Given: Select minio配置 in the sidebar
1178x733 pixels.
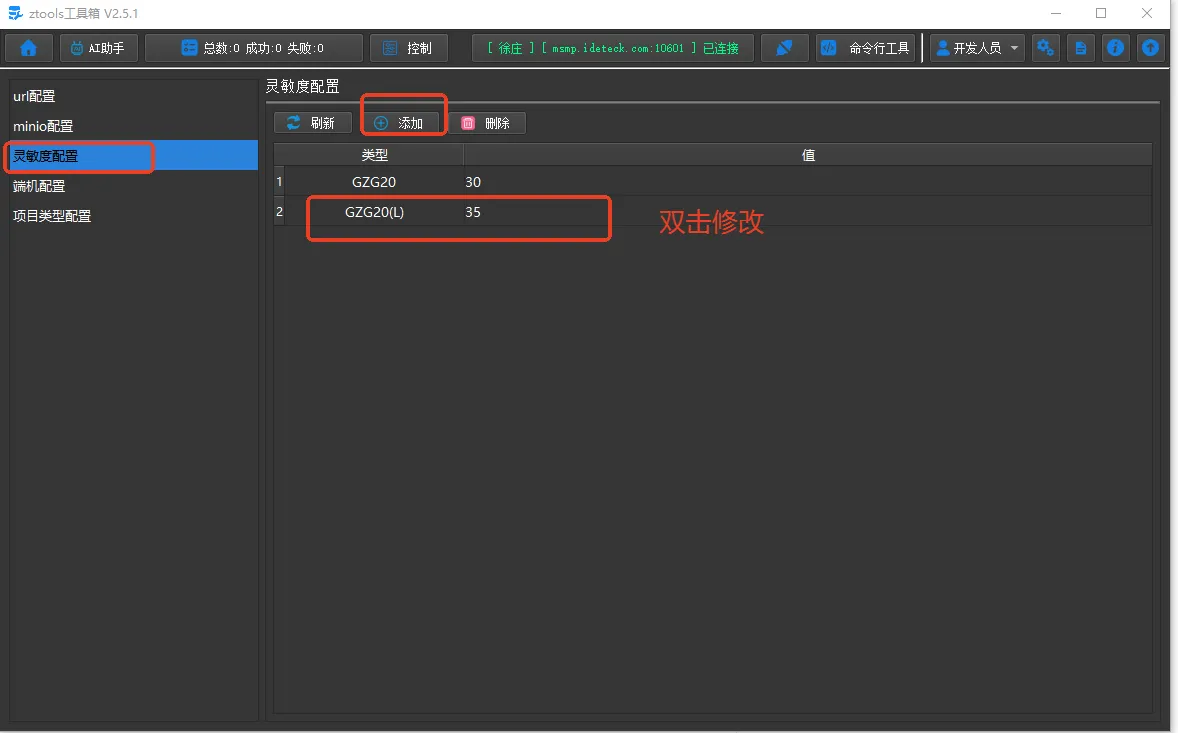Looking at the screenshot, I should coord(43,127).
